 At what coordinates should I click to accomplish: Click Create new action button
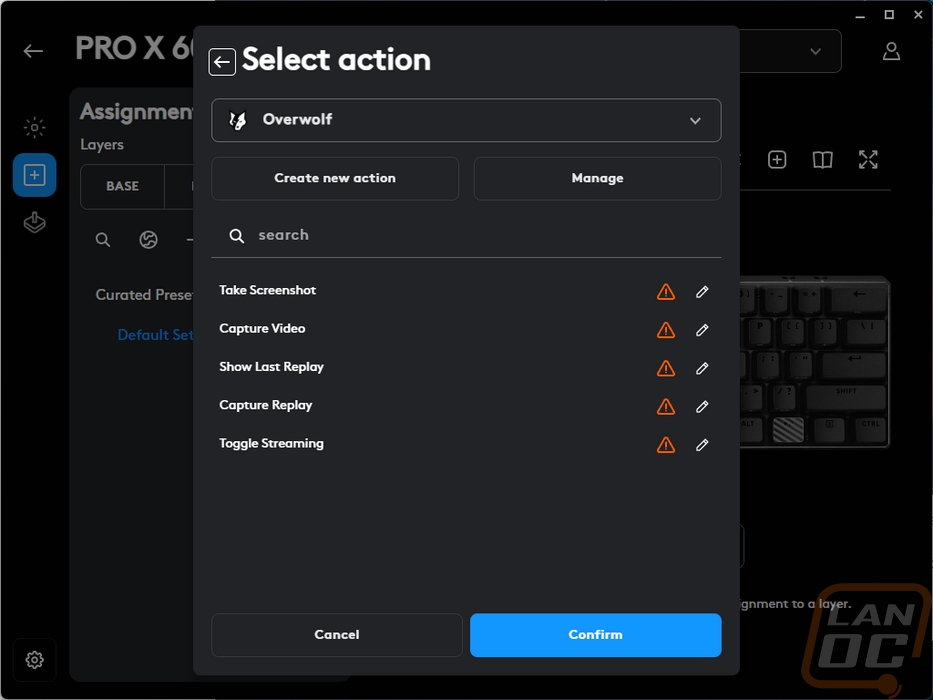coord(335,178)
